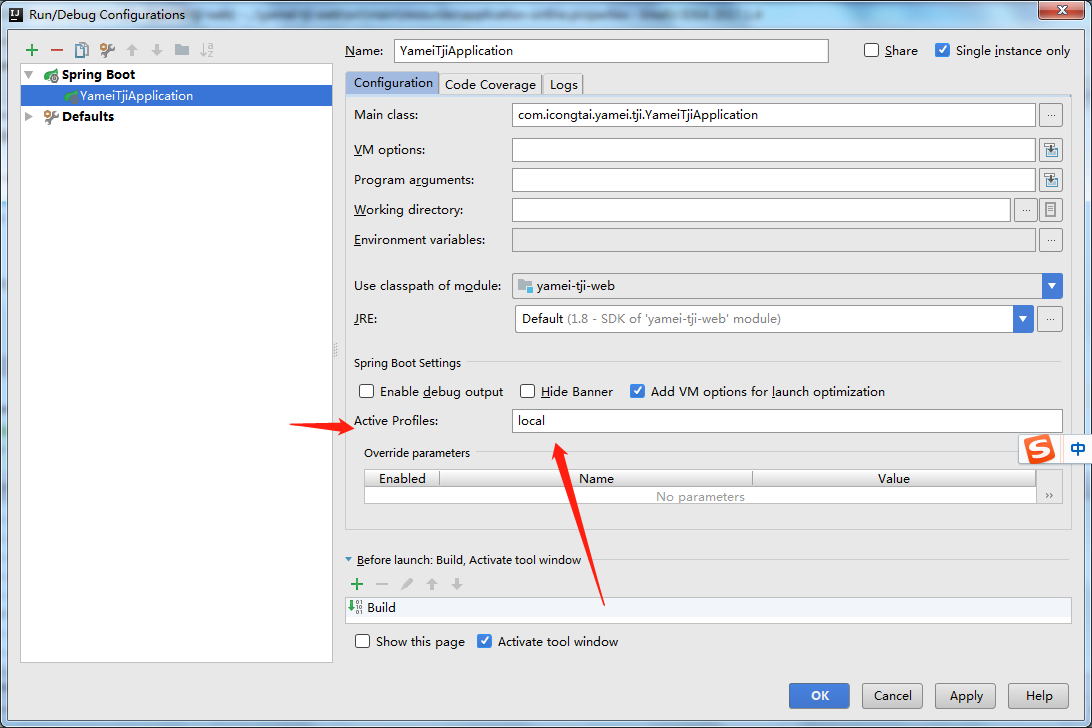The height and width of the screenshot is (728, 1092).
Task: Expand override parameters table chevrons
Action: (x=1050, y=495)
